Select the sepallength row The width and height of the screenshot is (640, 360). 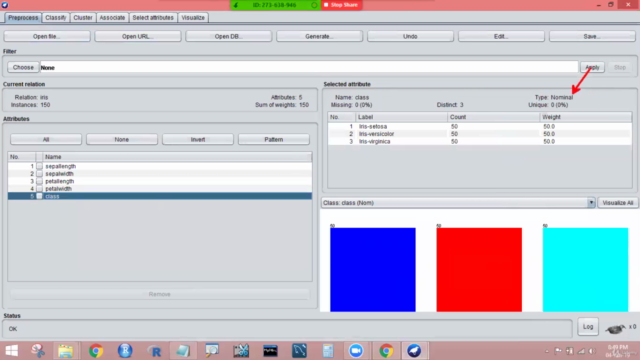click(160, 166)
